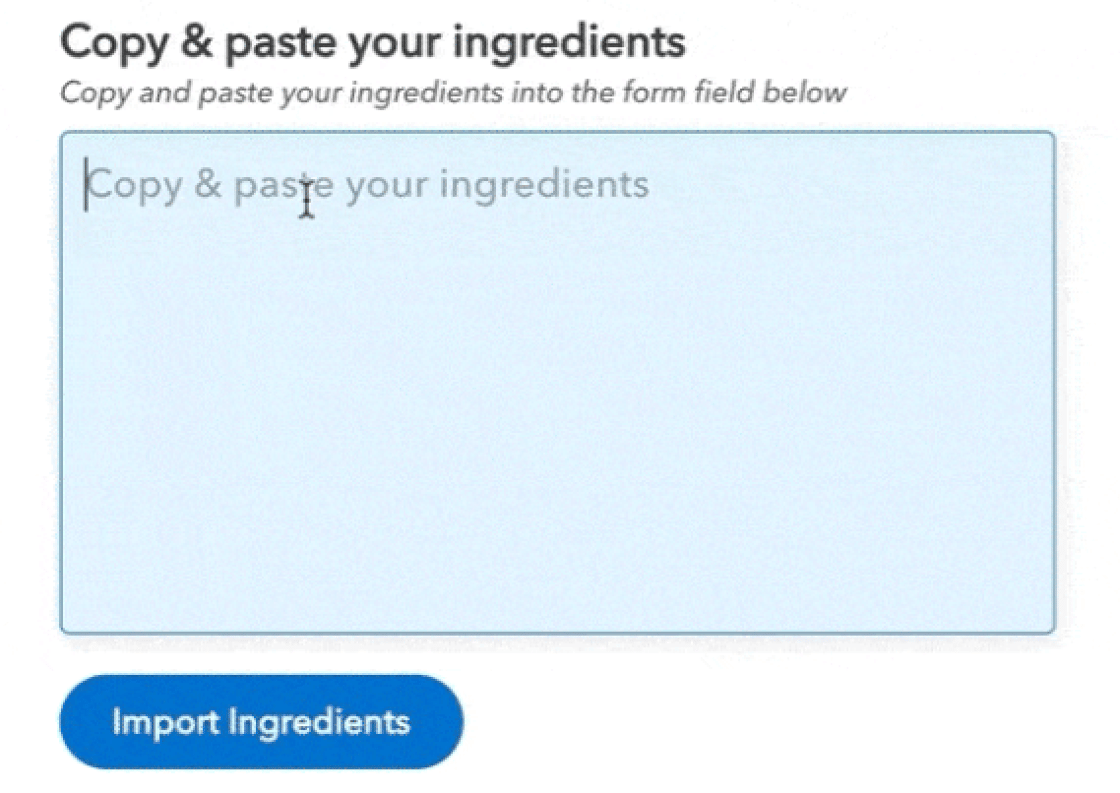Click the word 'paste' in the placeholder text

coord(284,186)
